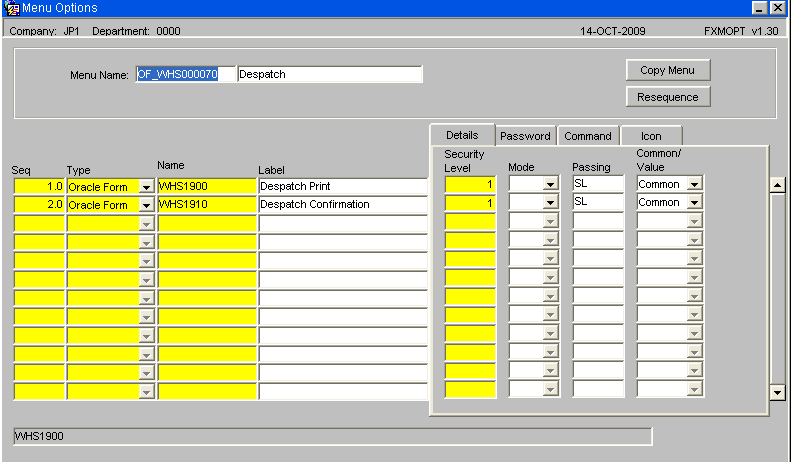The image size is (791, 462).
Task: Click the scroll up arrow of the list
Action: 777,185
